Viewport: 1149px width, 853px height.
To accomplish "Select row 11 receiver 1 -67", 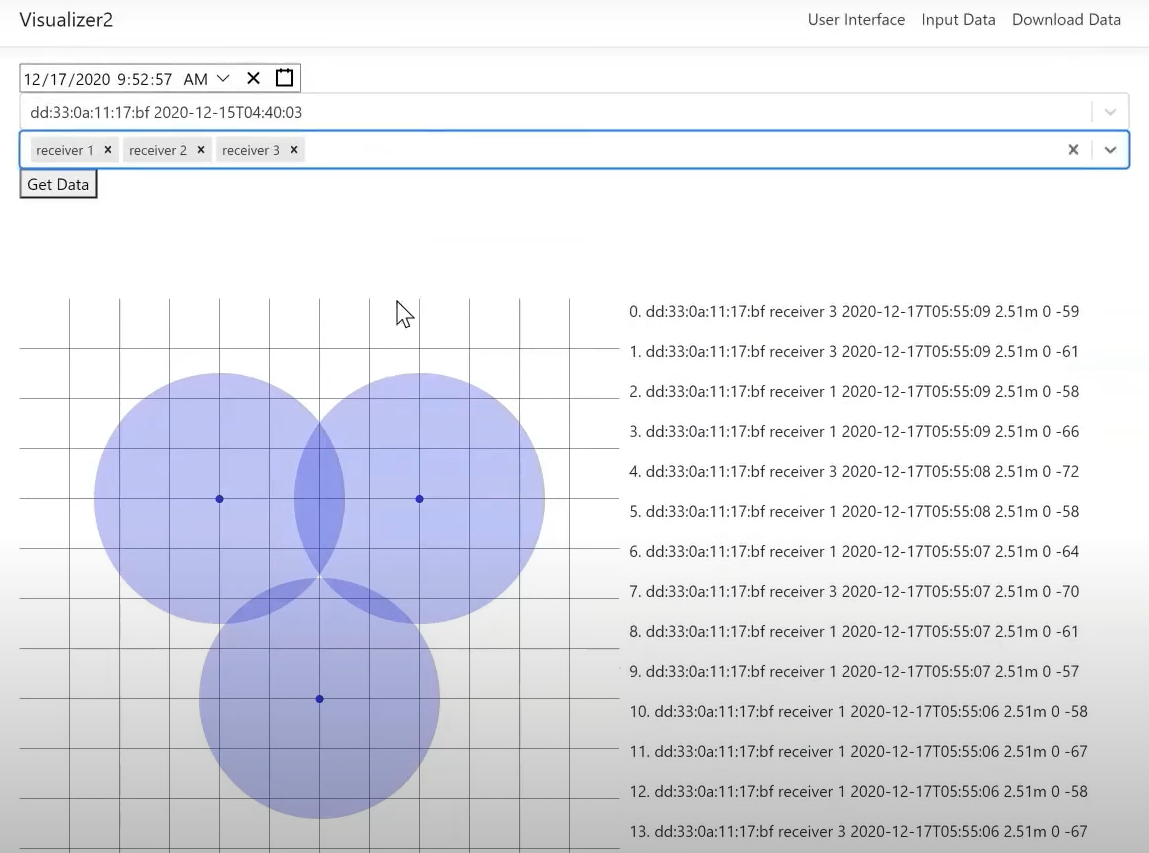I will tap(858, 751).
